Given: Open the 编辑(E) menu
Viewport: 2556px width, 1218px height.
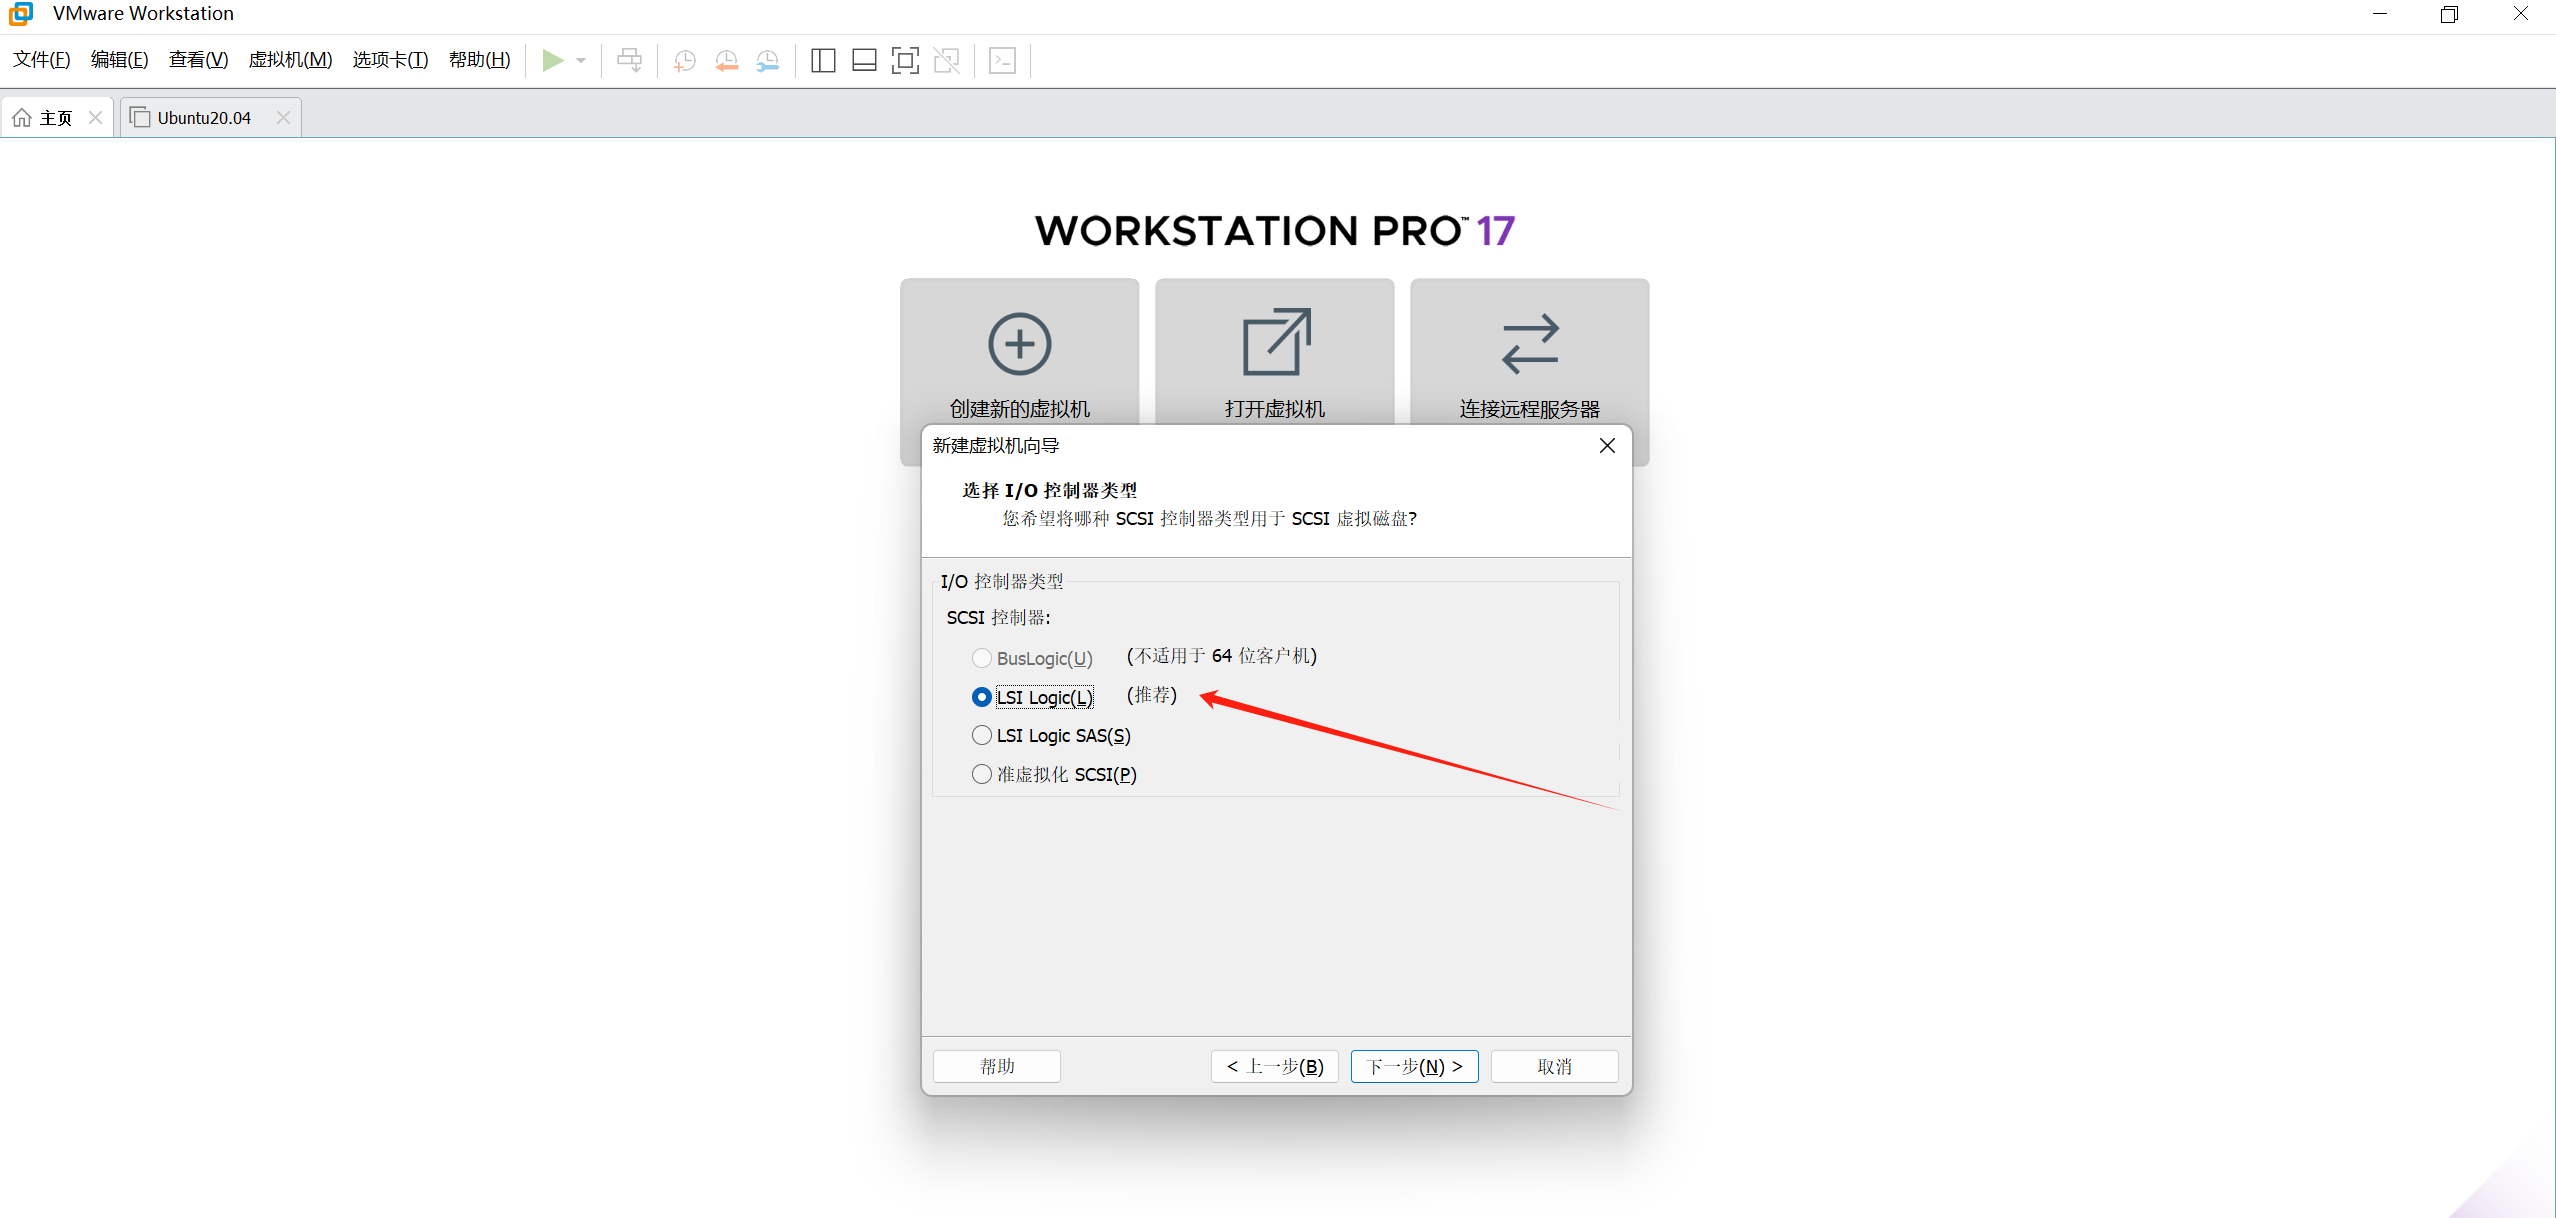Looking at the screenshot, I should click(119, 60).
